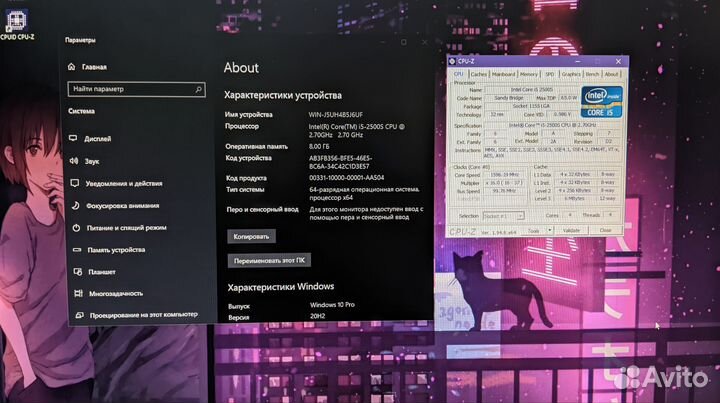Click the Фокусировка внимания moon icon

[75, 206]
